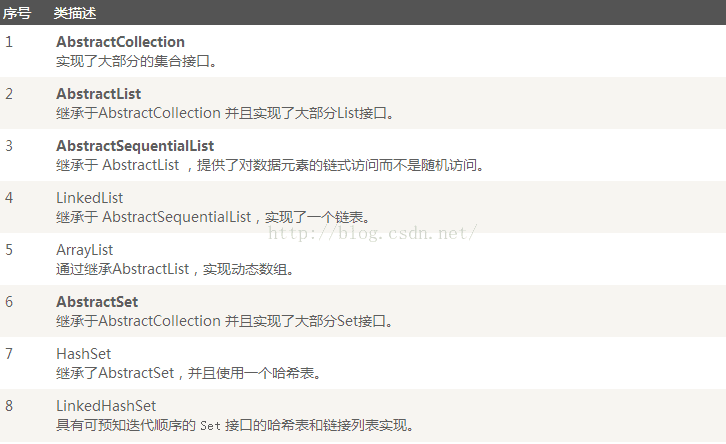This screenshot has width=726, height=444.
Task: Click the HashSet class name
Action: point(84,354)
